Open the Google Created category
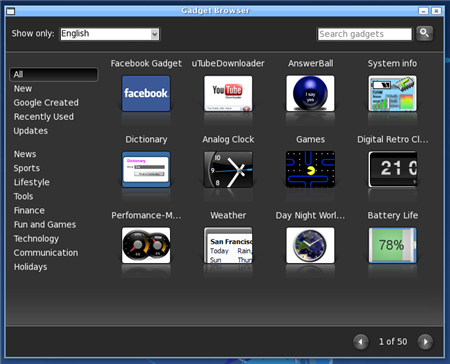 pos(46,102)
